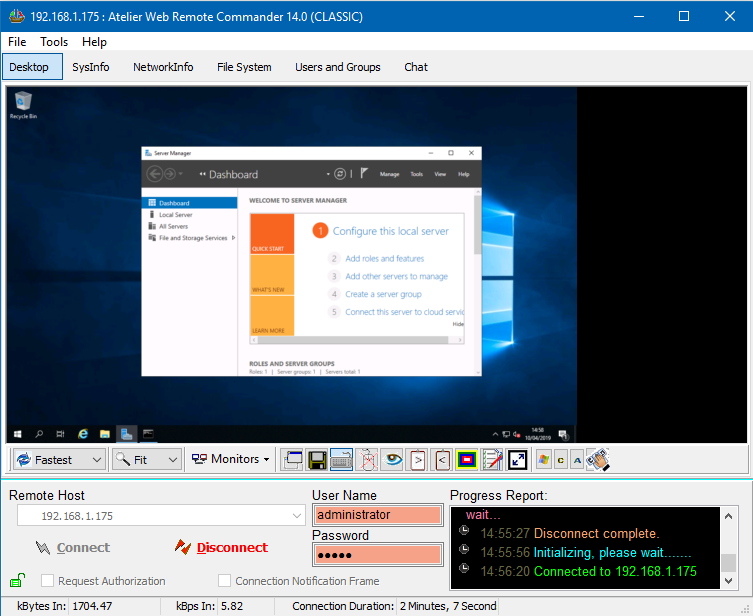Click 'Configure this local server' link
Viewport: 753px width, 616px height.
390,231
